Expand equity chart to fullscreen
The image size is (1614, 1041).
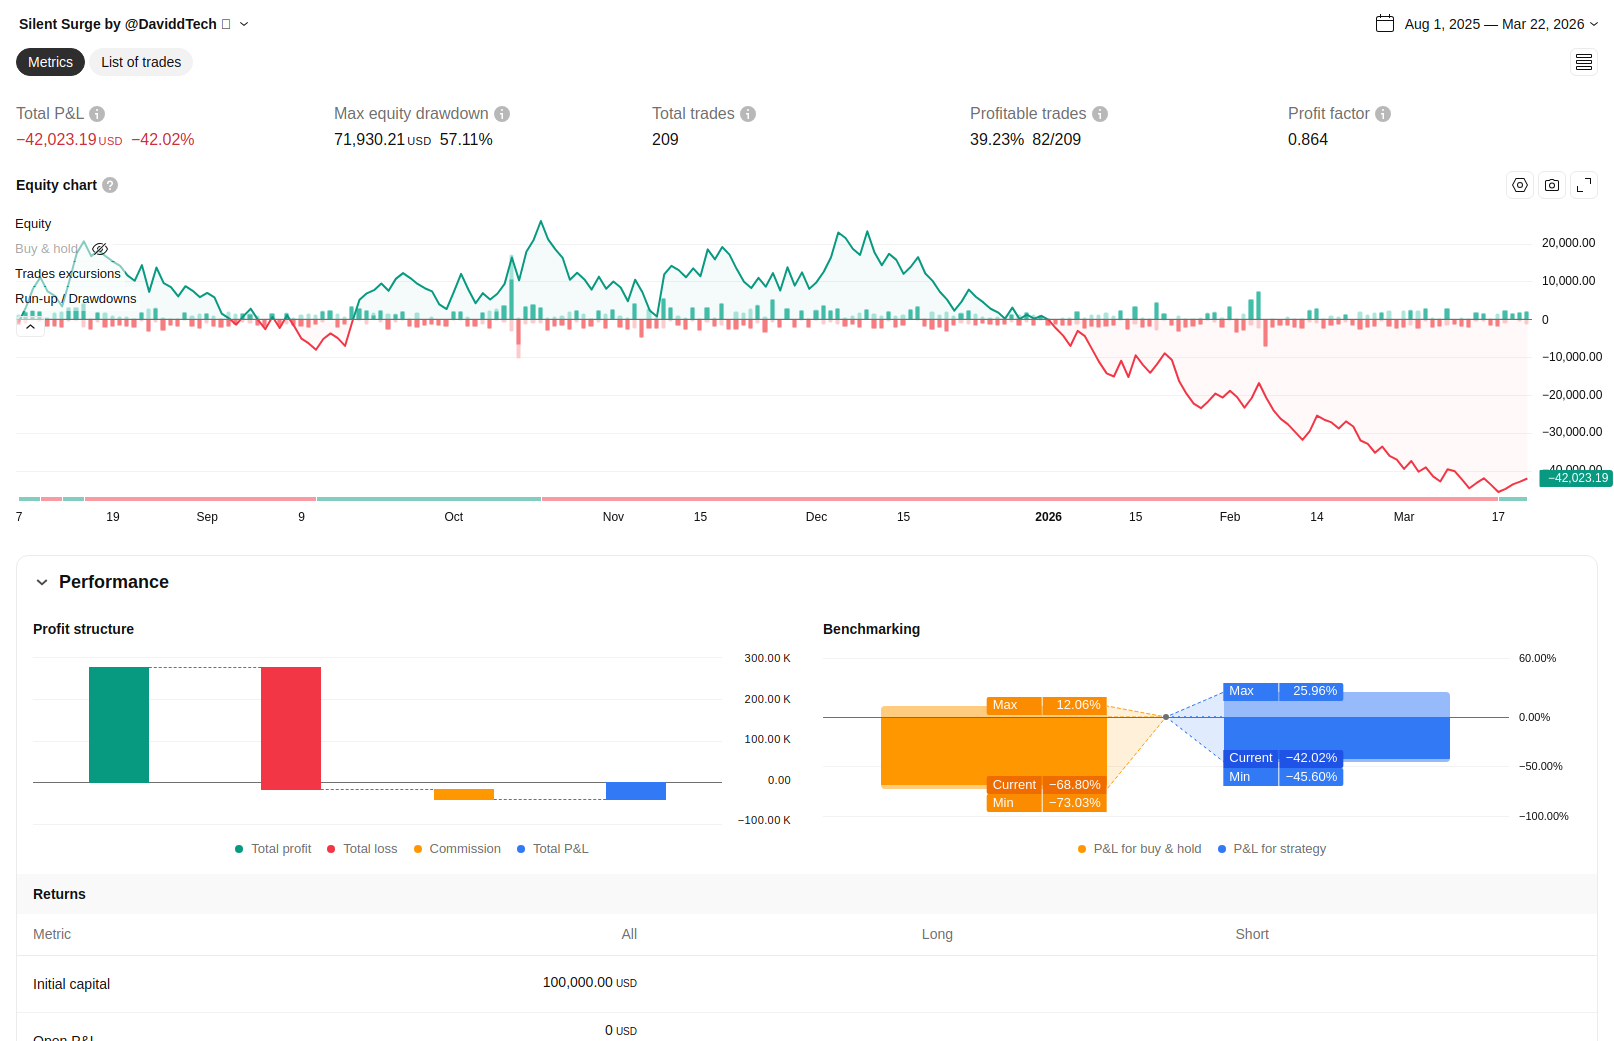pos(1584,185)
